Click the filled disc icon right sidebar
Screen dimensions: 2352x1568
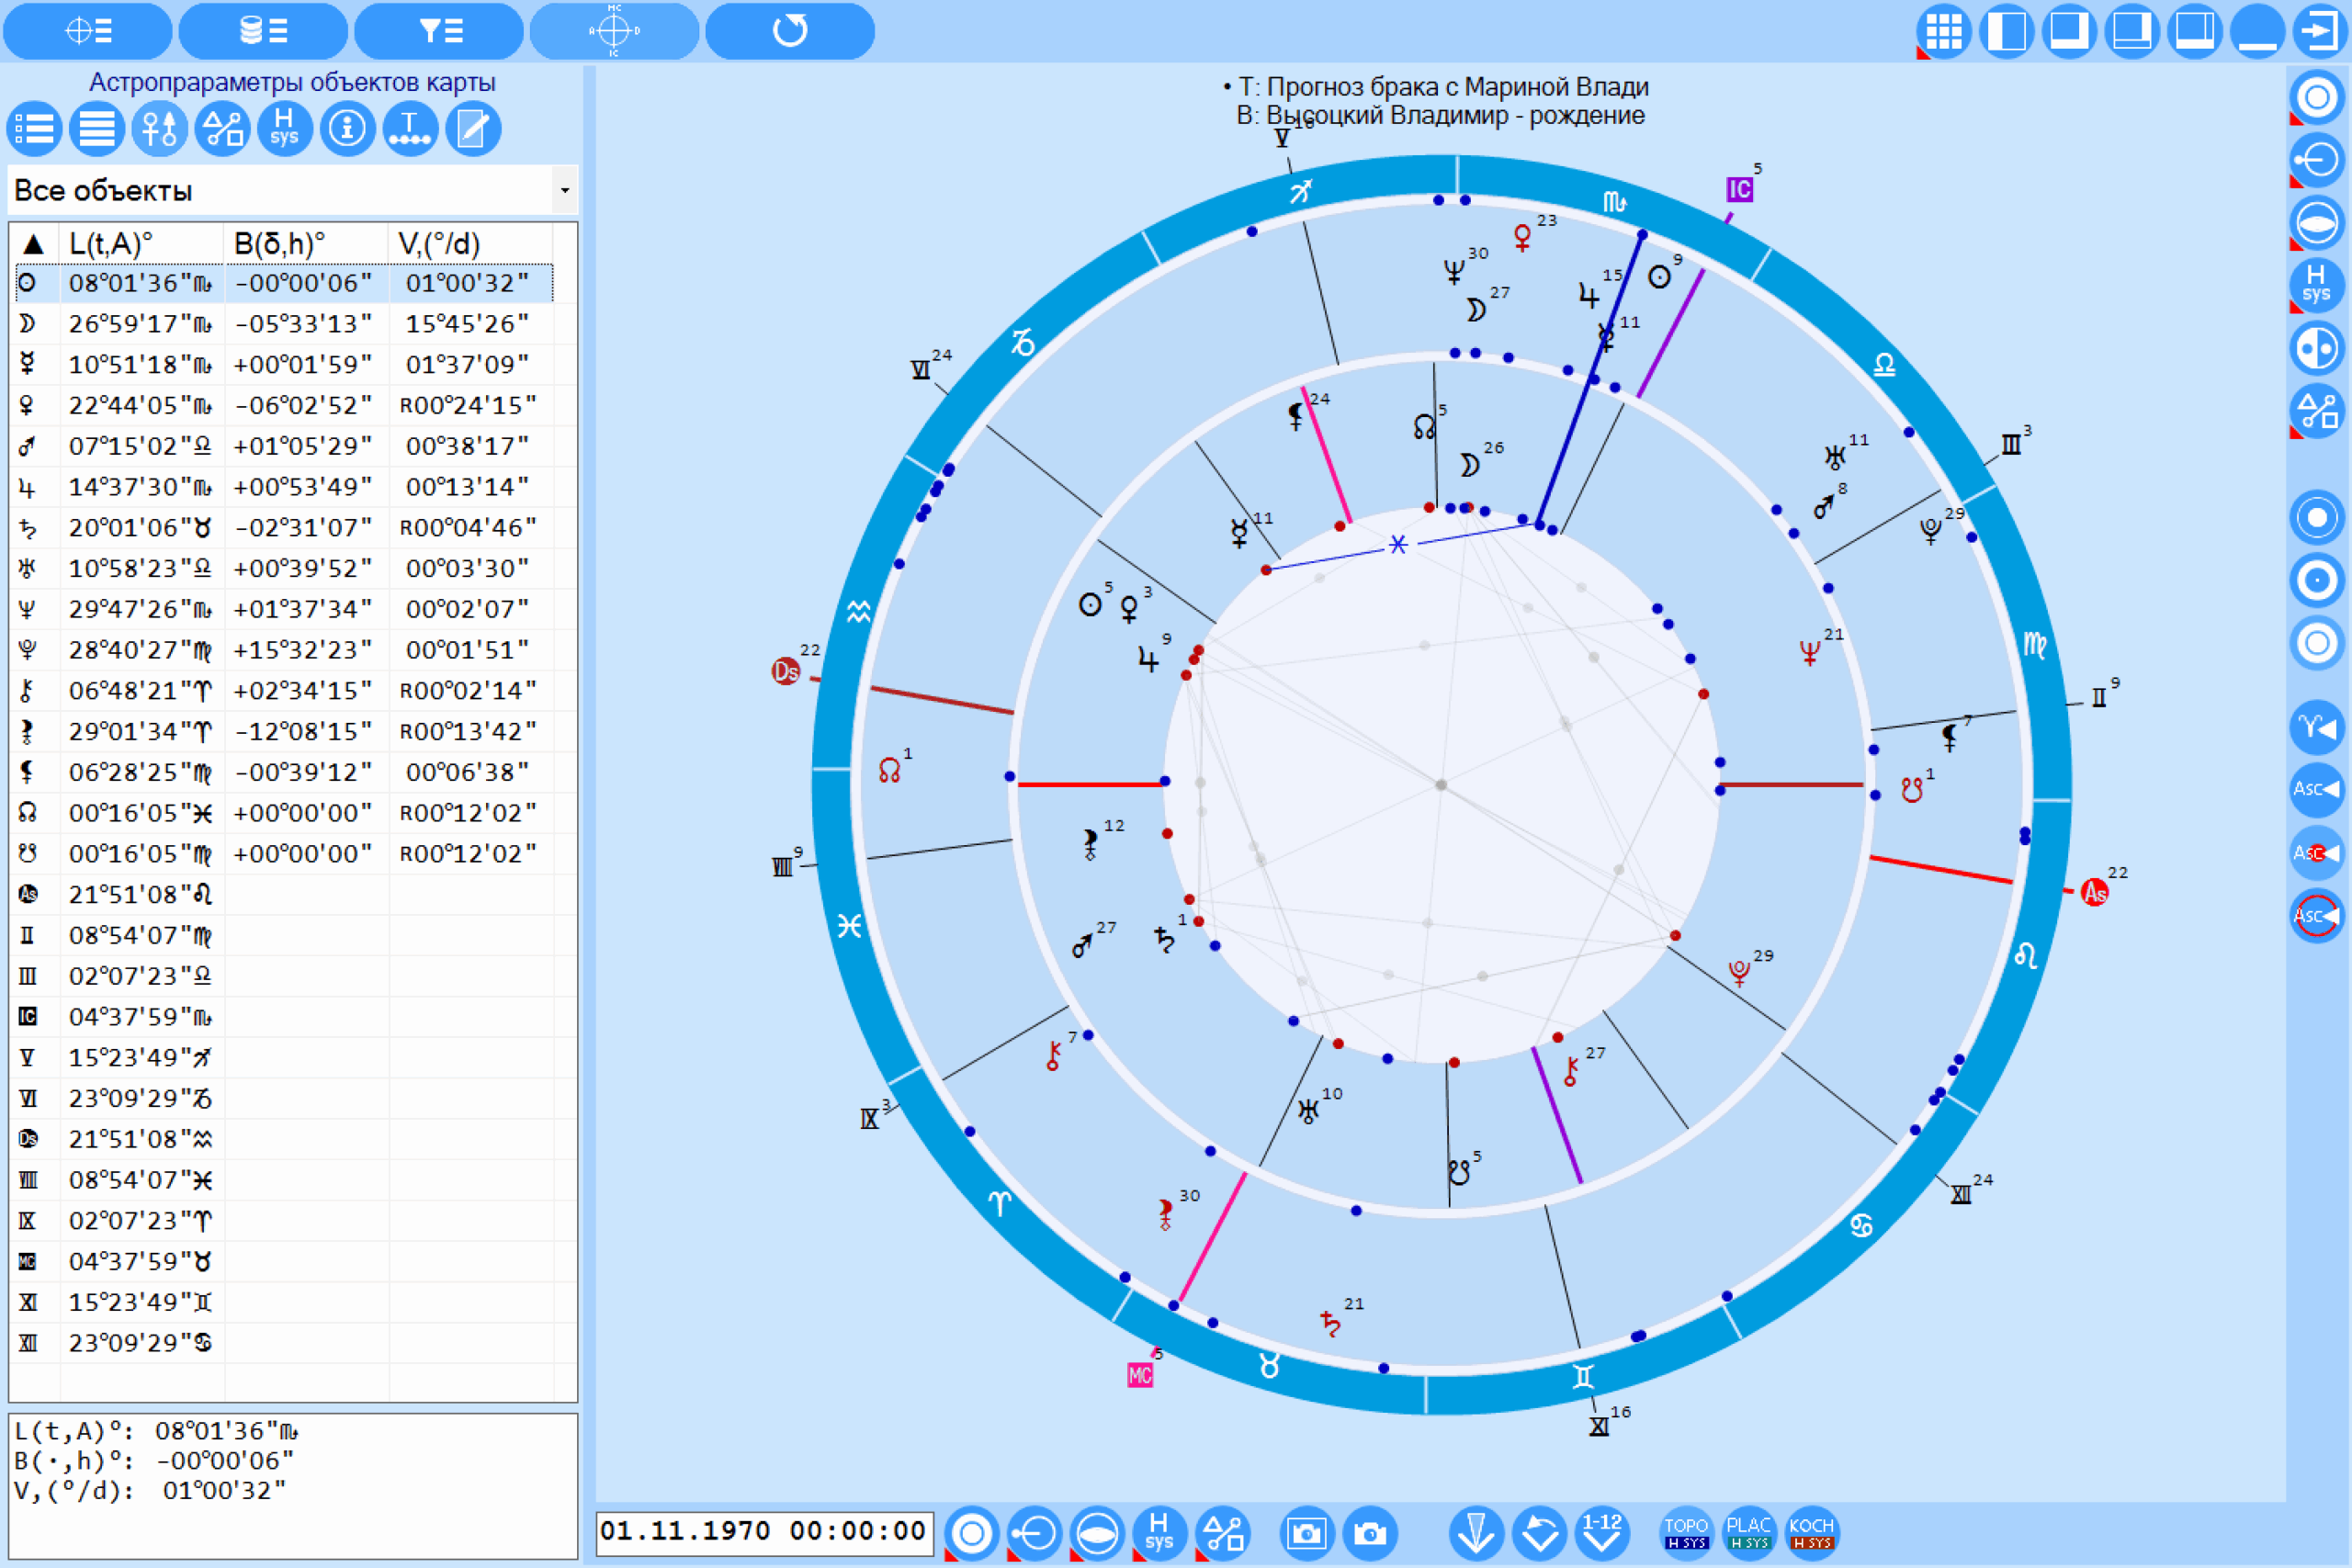click(x=2317, y=517)
